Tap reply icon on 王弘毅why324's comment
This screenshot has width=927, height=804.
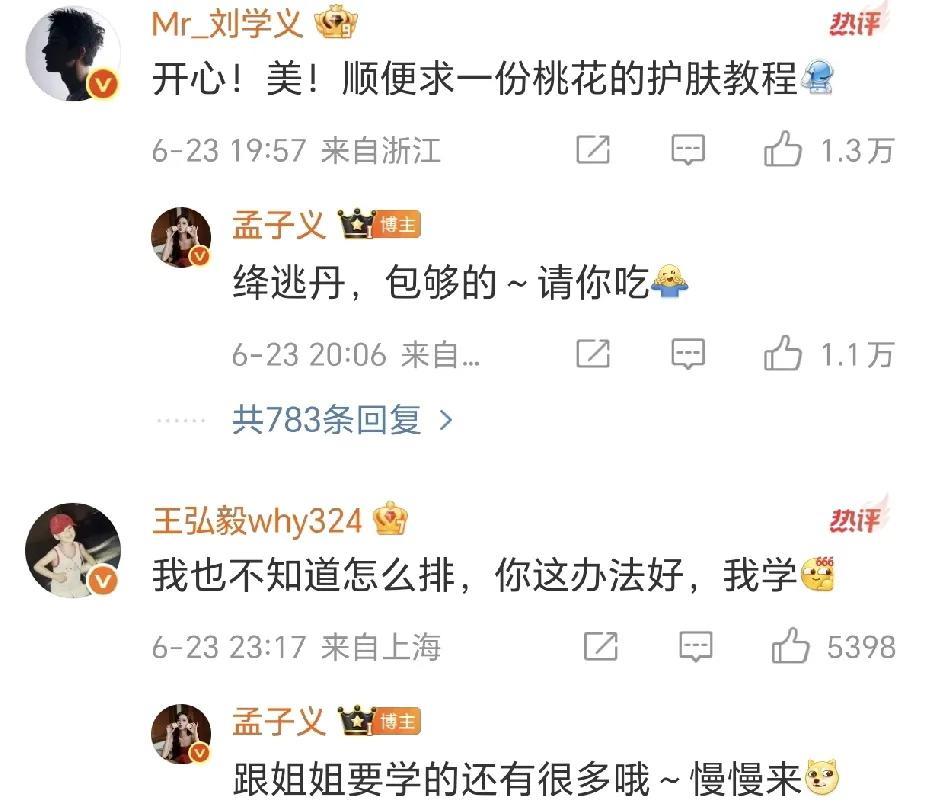tap(696, 646)
